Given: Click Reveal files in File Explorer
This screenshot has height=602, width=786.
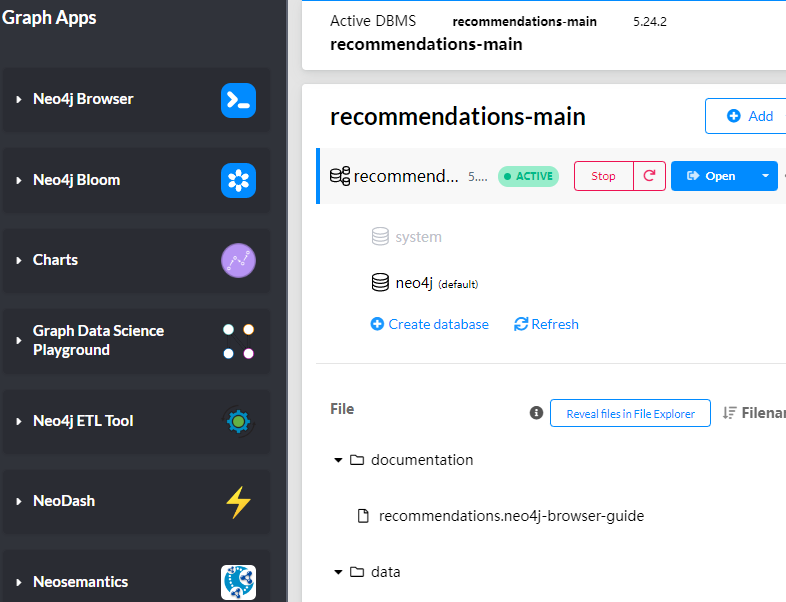Looking at the screenshot, I should click(630, 413).
